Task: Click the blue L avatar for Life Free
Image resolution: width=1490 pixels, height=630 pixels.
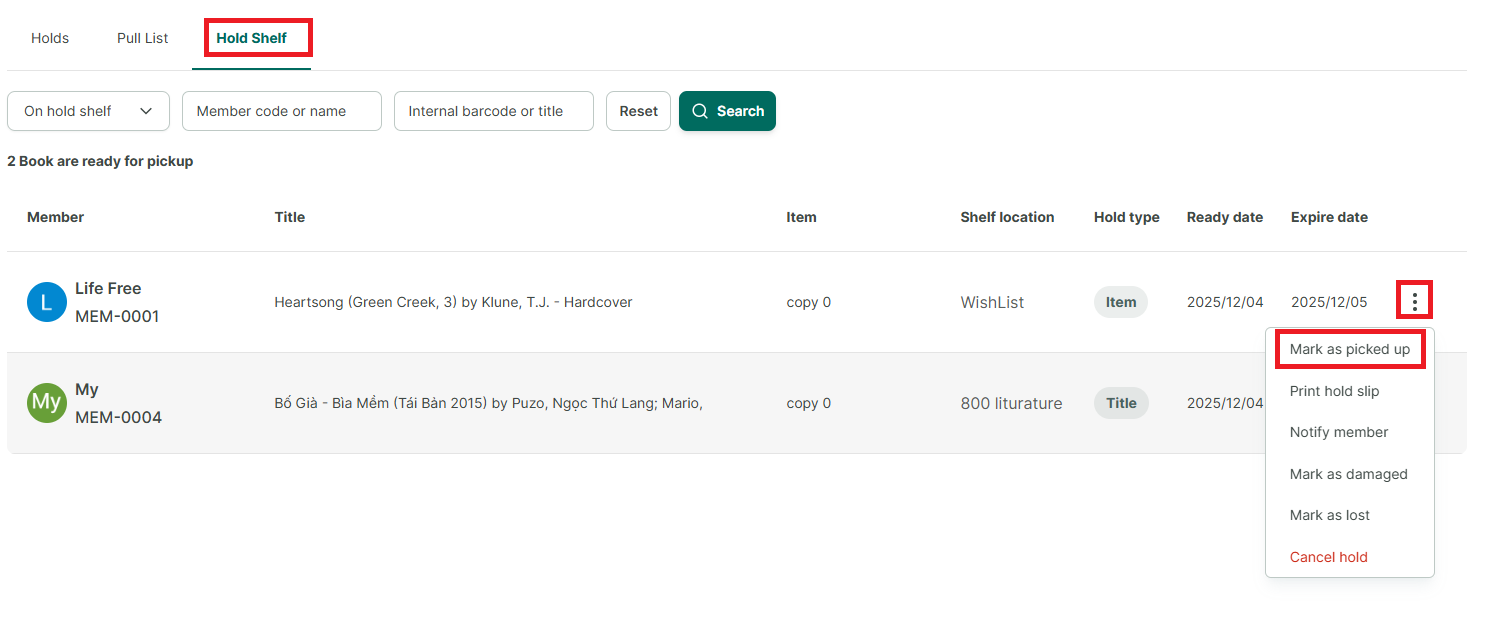Action: coord(47,302)
